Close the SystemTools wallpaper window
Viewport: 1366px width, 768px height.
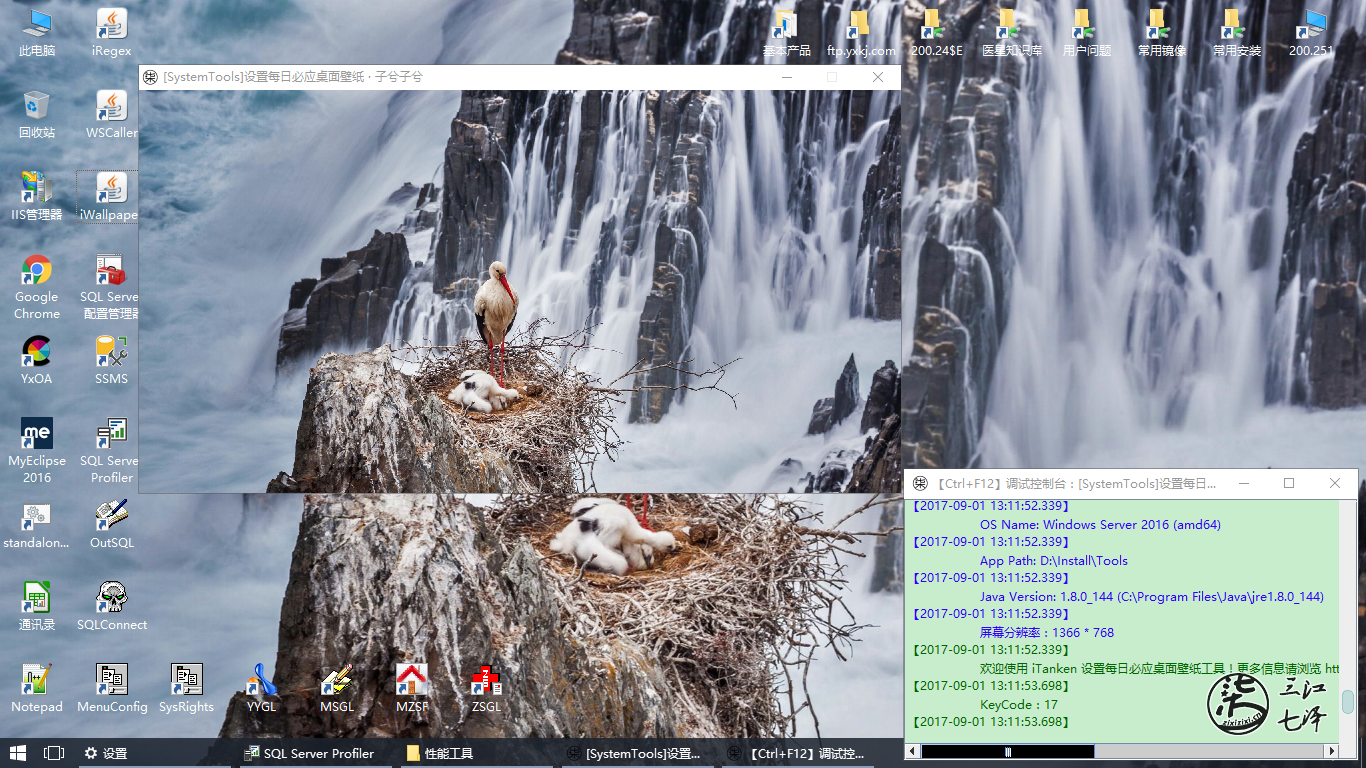878,77
